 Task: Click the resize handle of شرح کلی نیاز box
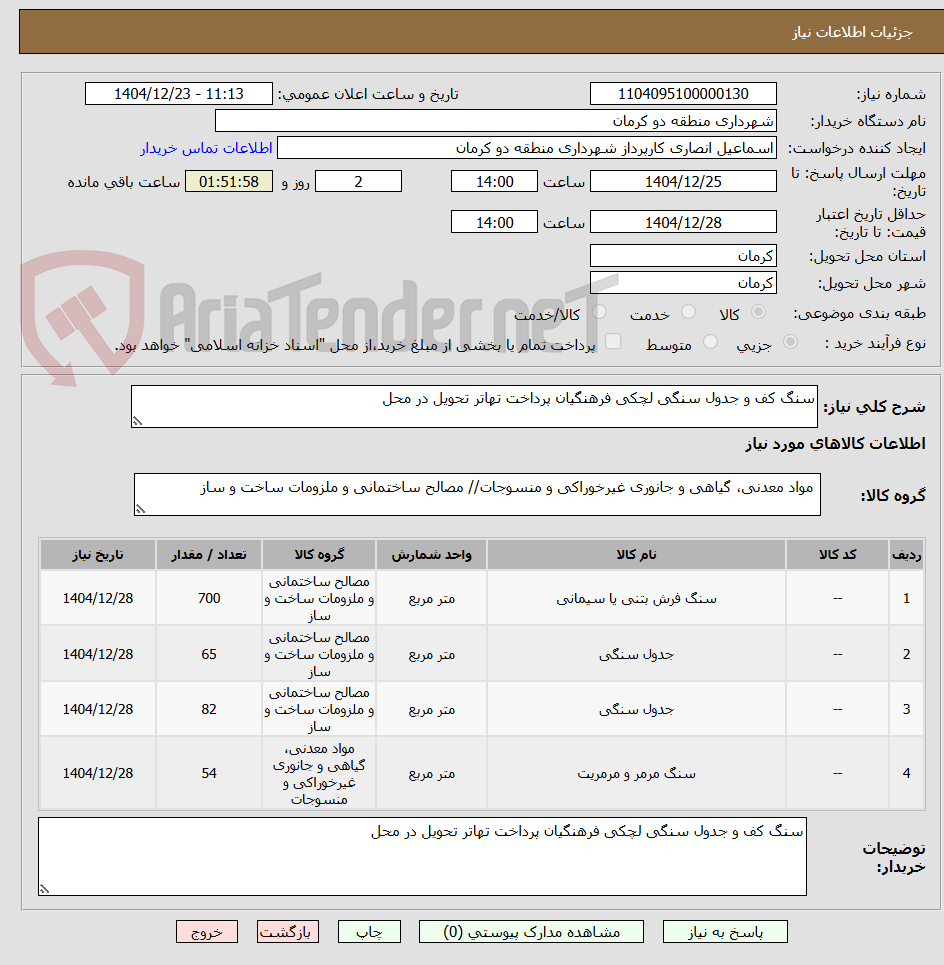pos(137,422)
